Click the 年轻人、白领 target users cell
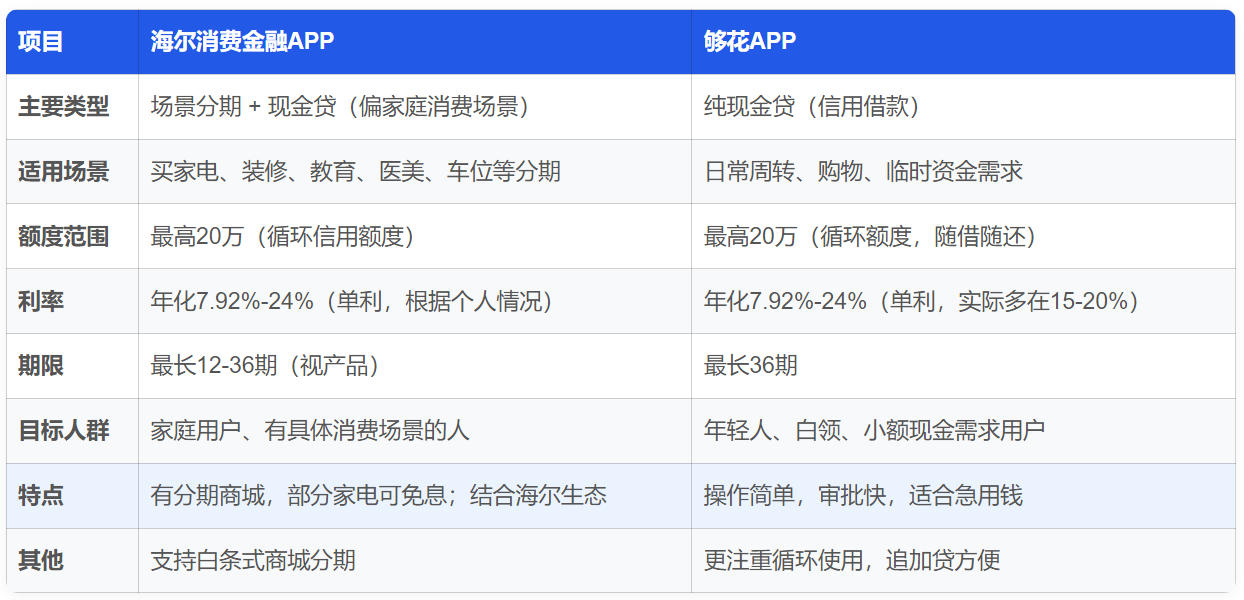Screen dimensions: 1244x600 (874, 431)
